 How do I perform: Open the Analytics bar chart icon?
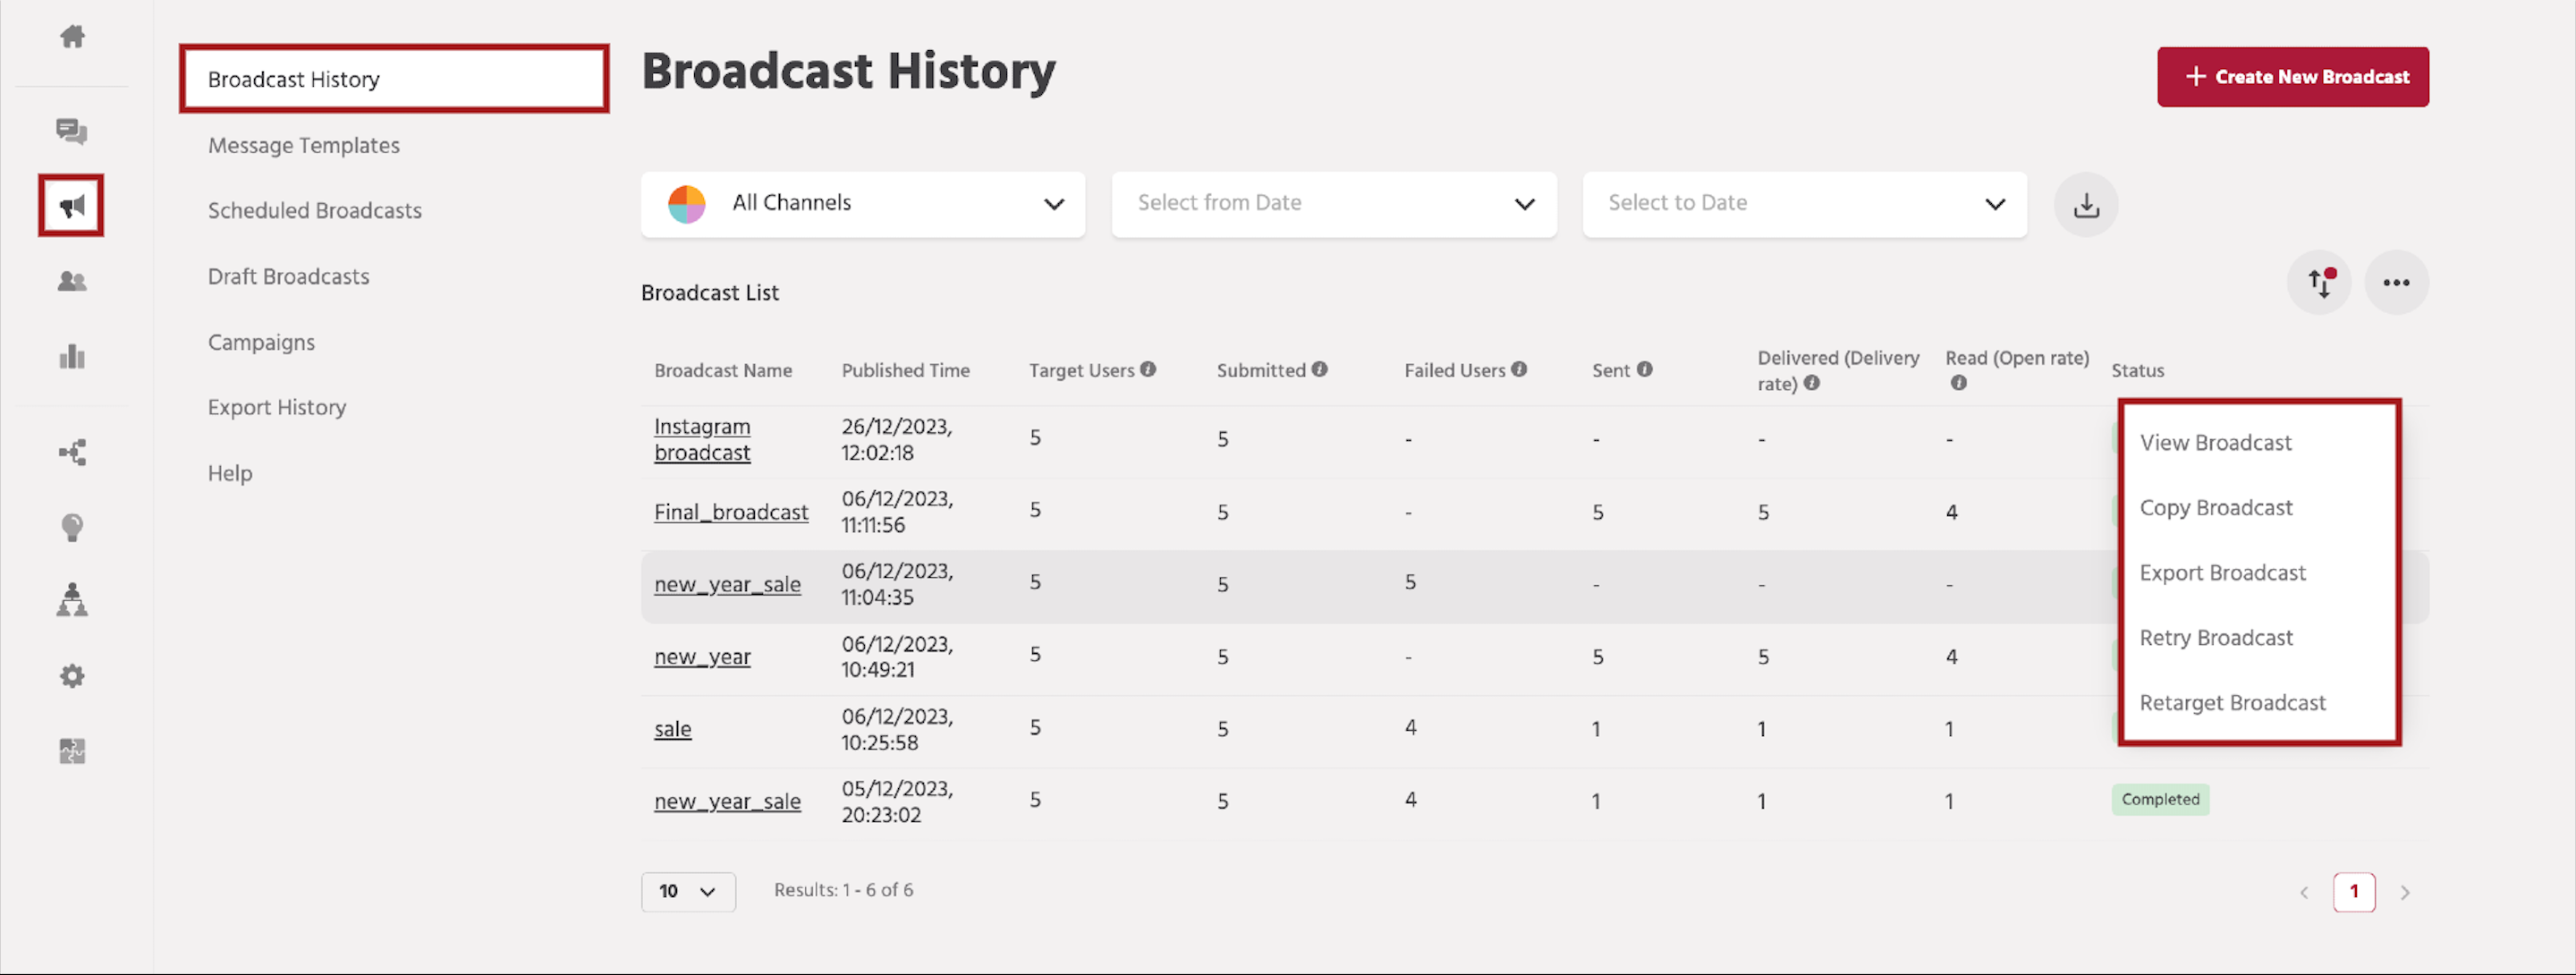point(72,357)
